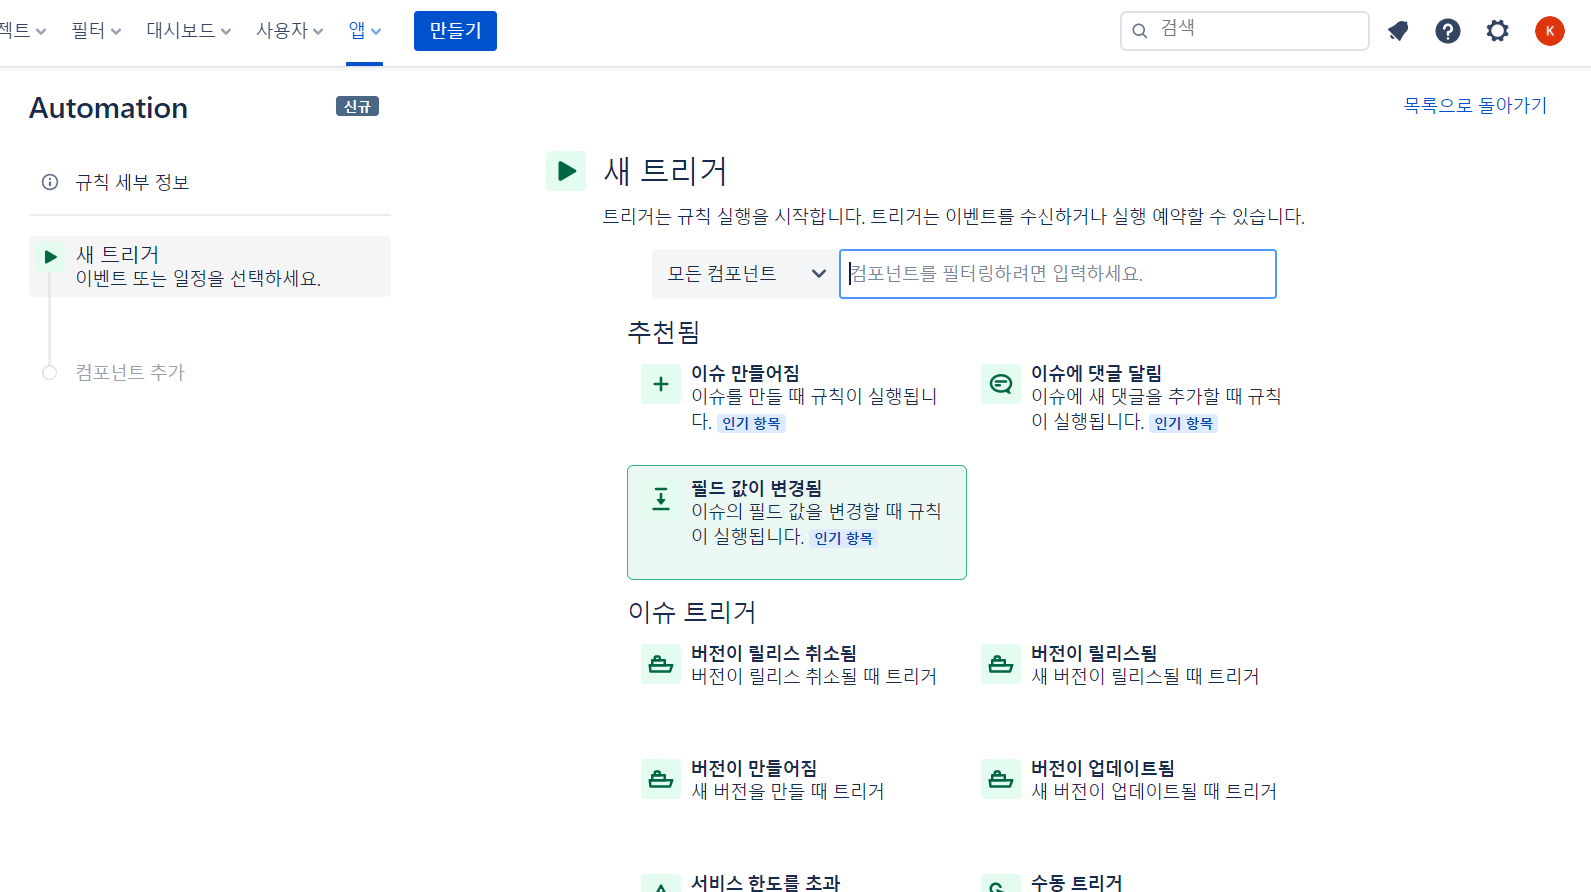Click the info icon beside 규칙 세부 정보
This screenshot has width=1591, height=892.
pyautogui.click(x=50, y=182)
